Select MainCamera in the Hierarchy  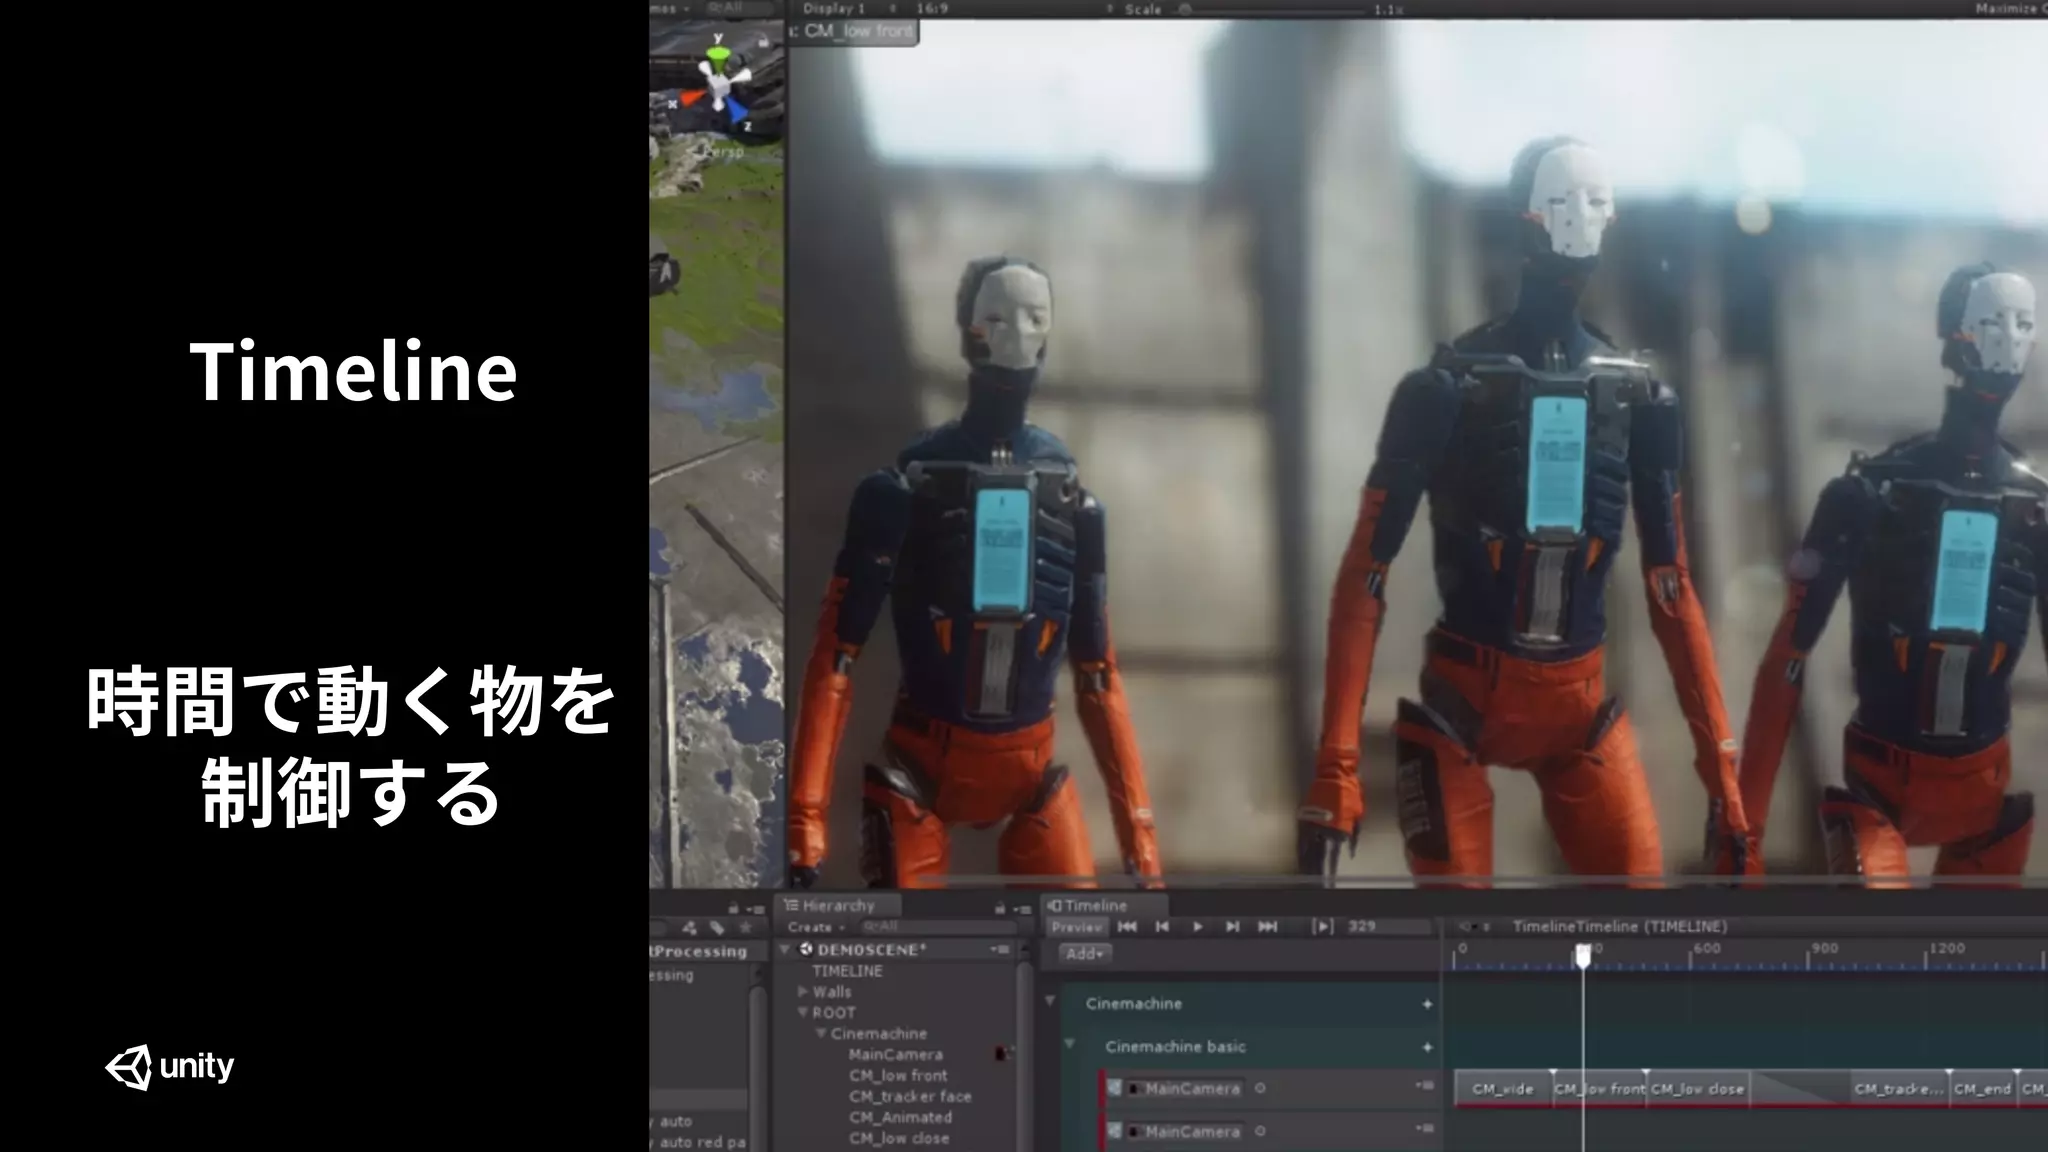click(x=895, y=1055)
